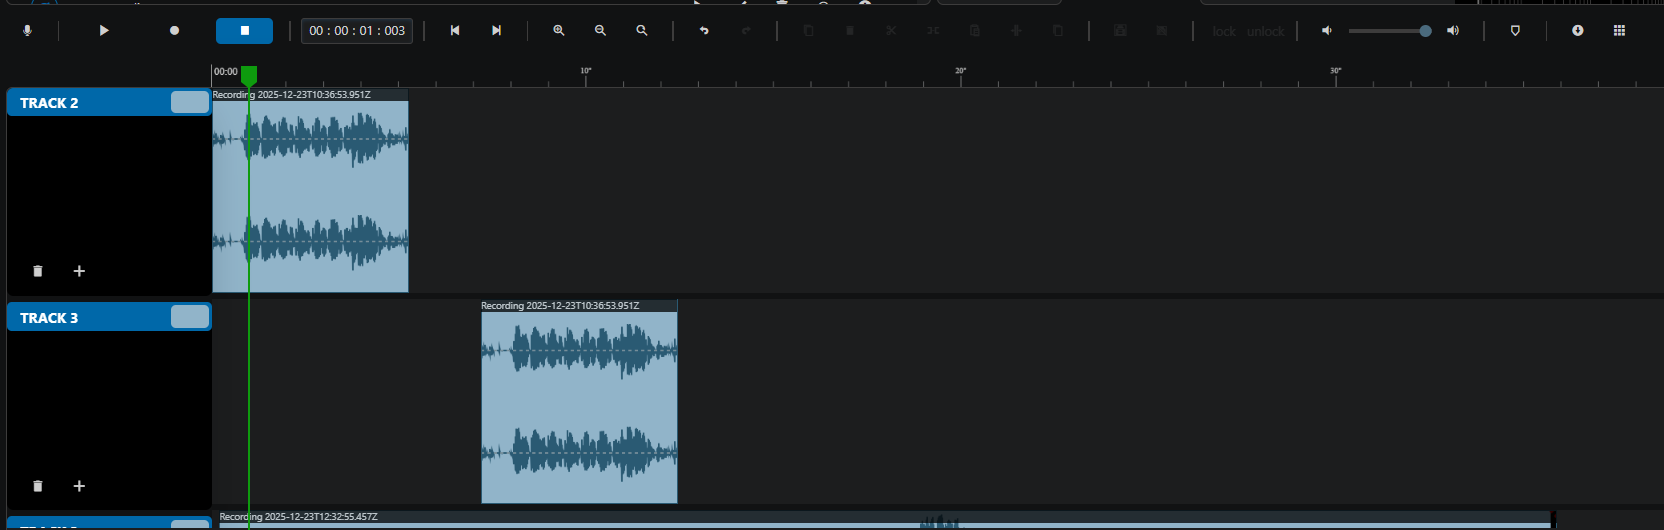
Task: Skip to start with the previous-marker icon
Action: (455, 31)
